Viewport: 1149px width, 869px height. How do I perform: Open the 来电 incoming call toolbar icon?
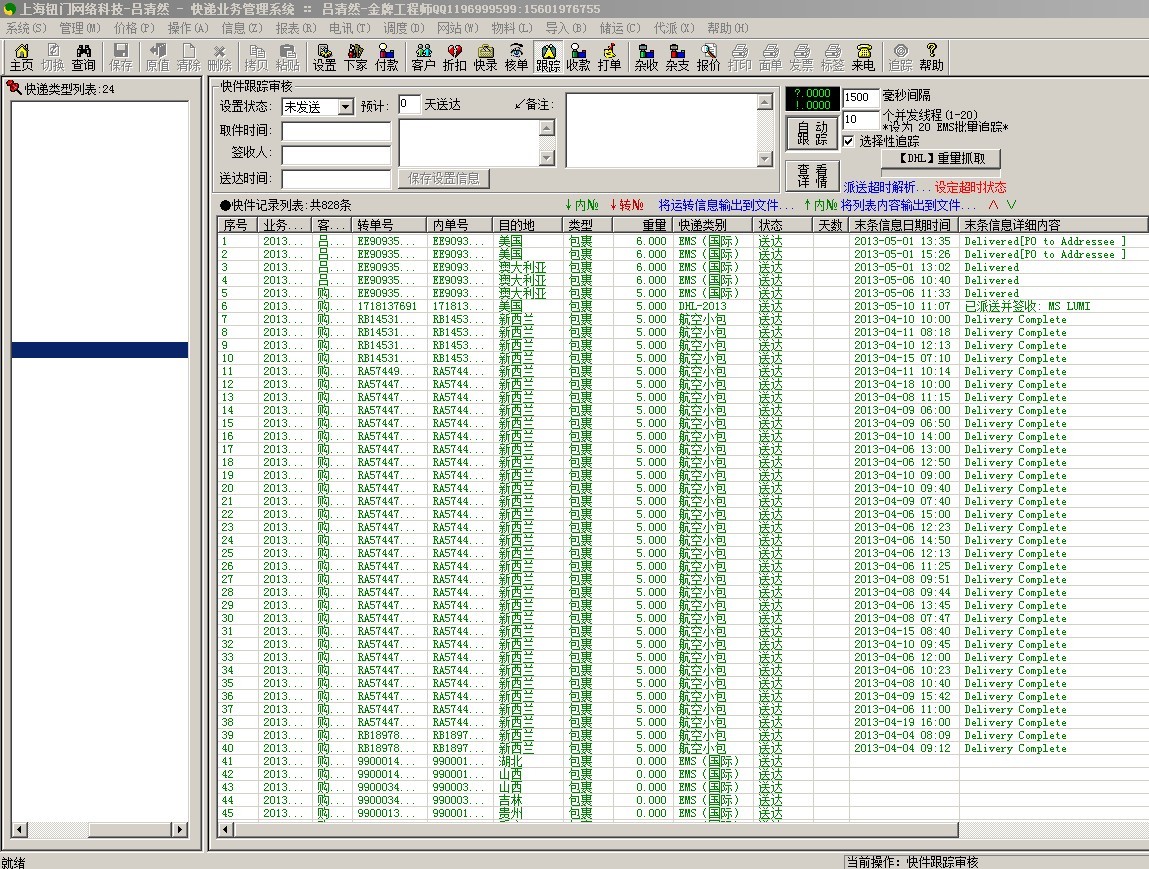863,57
